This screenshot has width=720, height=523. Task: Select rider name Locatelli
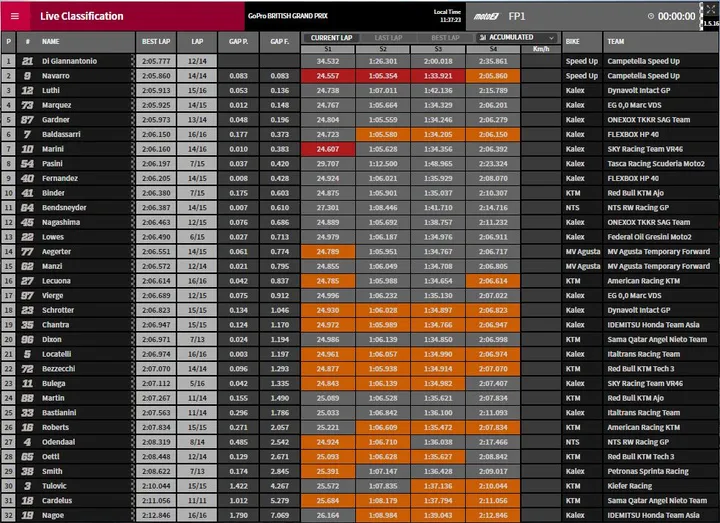[x=56, y=354]
